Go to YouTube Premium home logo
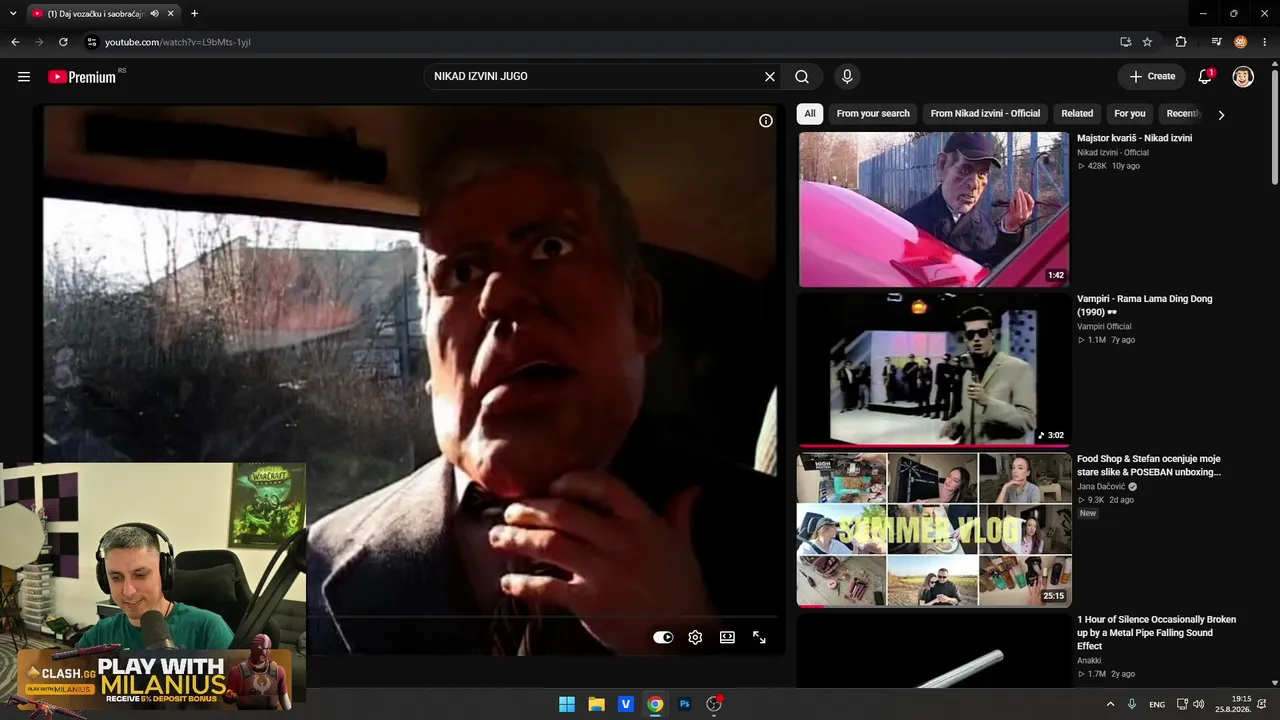Image resolution: width=1280 pixels, height=720 pixels. coord(82,77)
